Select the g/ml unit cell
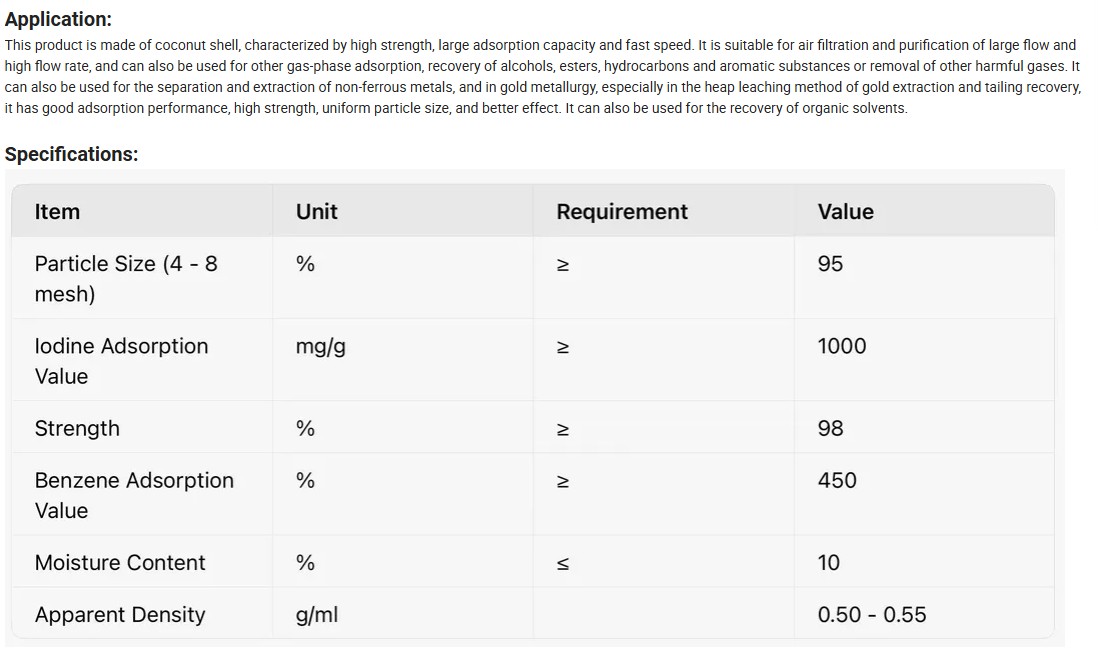The height and width of the screenshot is (660, 1098). [x=317, y=614]
